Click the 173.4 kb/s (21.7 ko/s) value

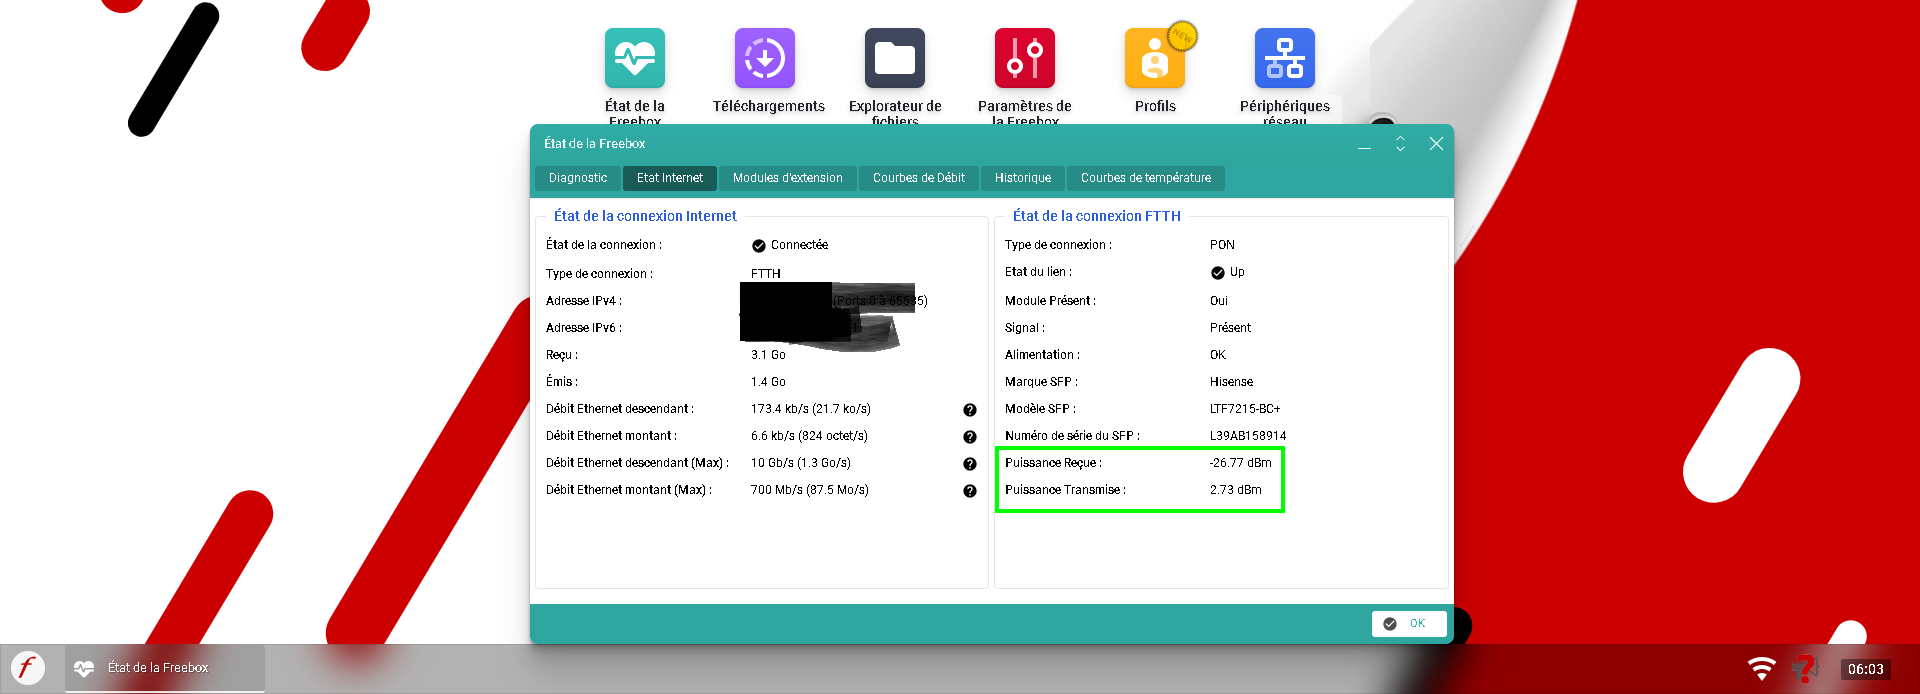(x=811, y=409)
